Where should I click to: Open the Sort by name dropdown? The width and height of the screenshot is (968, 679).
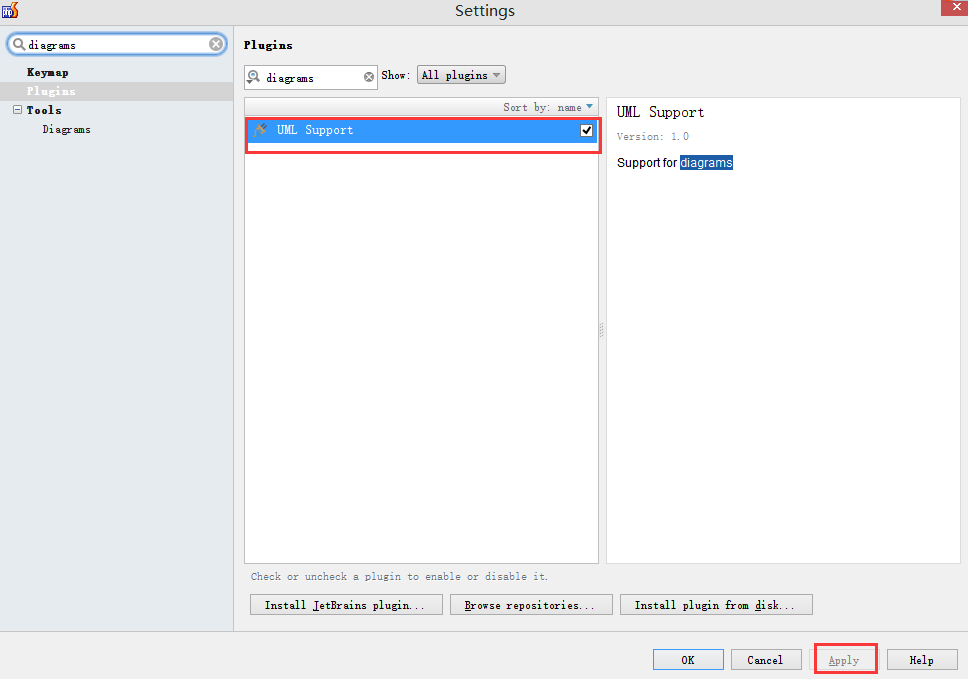(x=548, y=107)
